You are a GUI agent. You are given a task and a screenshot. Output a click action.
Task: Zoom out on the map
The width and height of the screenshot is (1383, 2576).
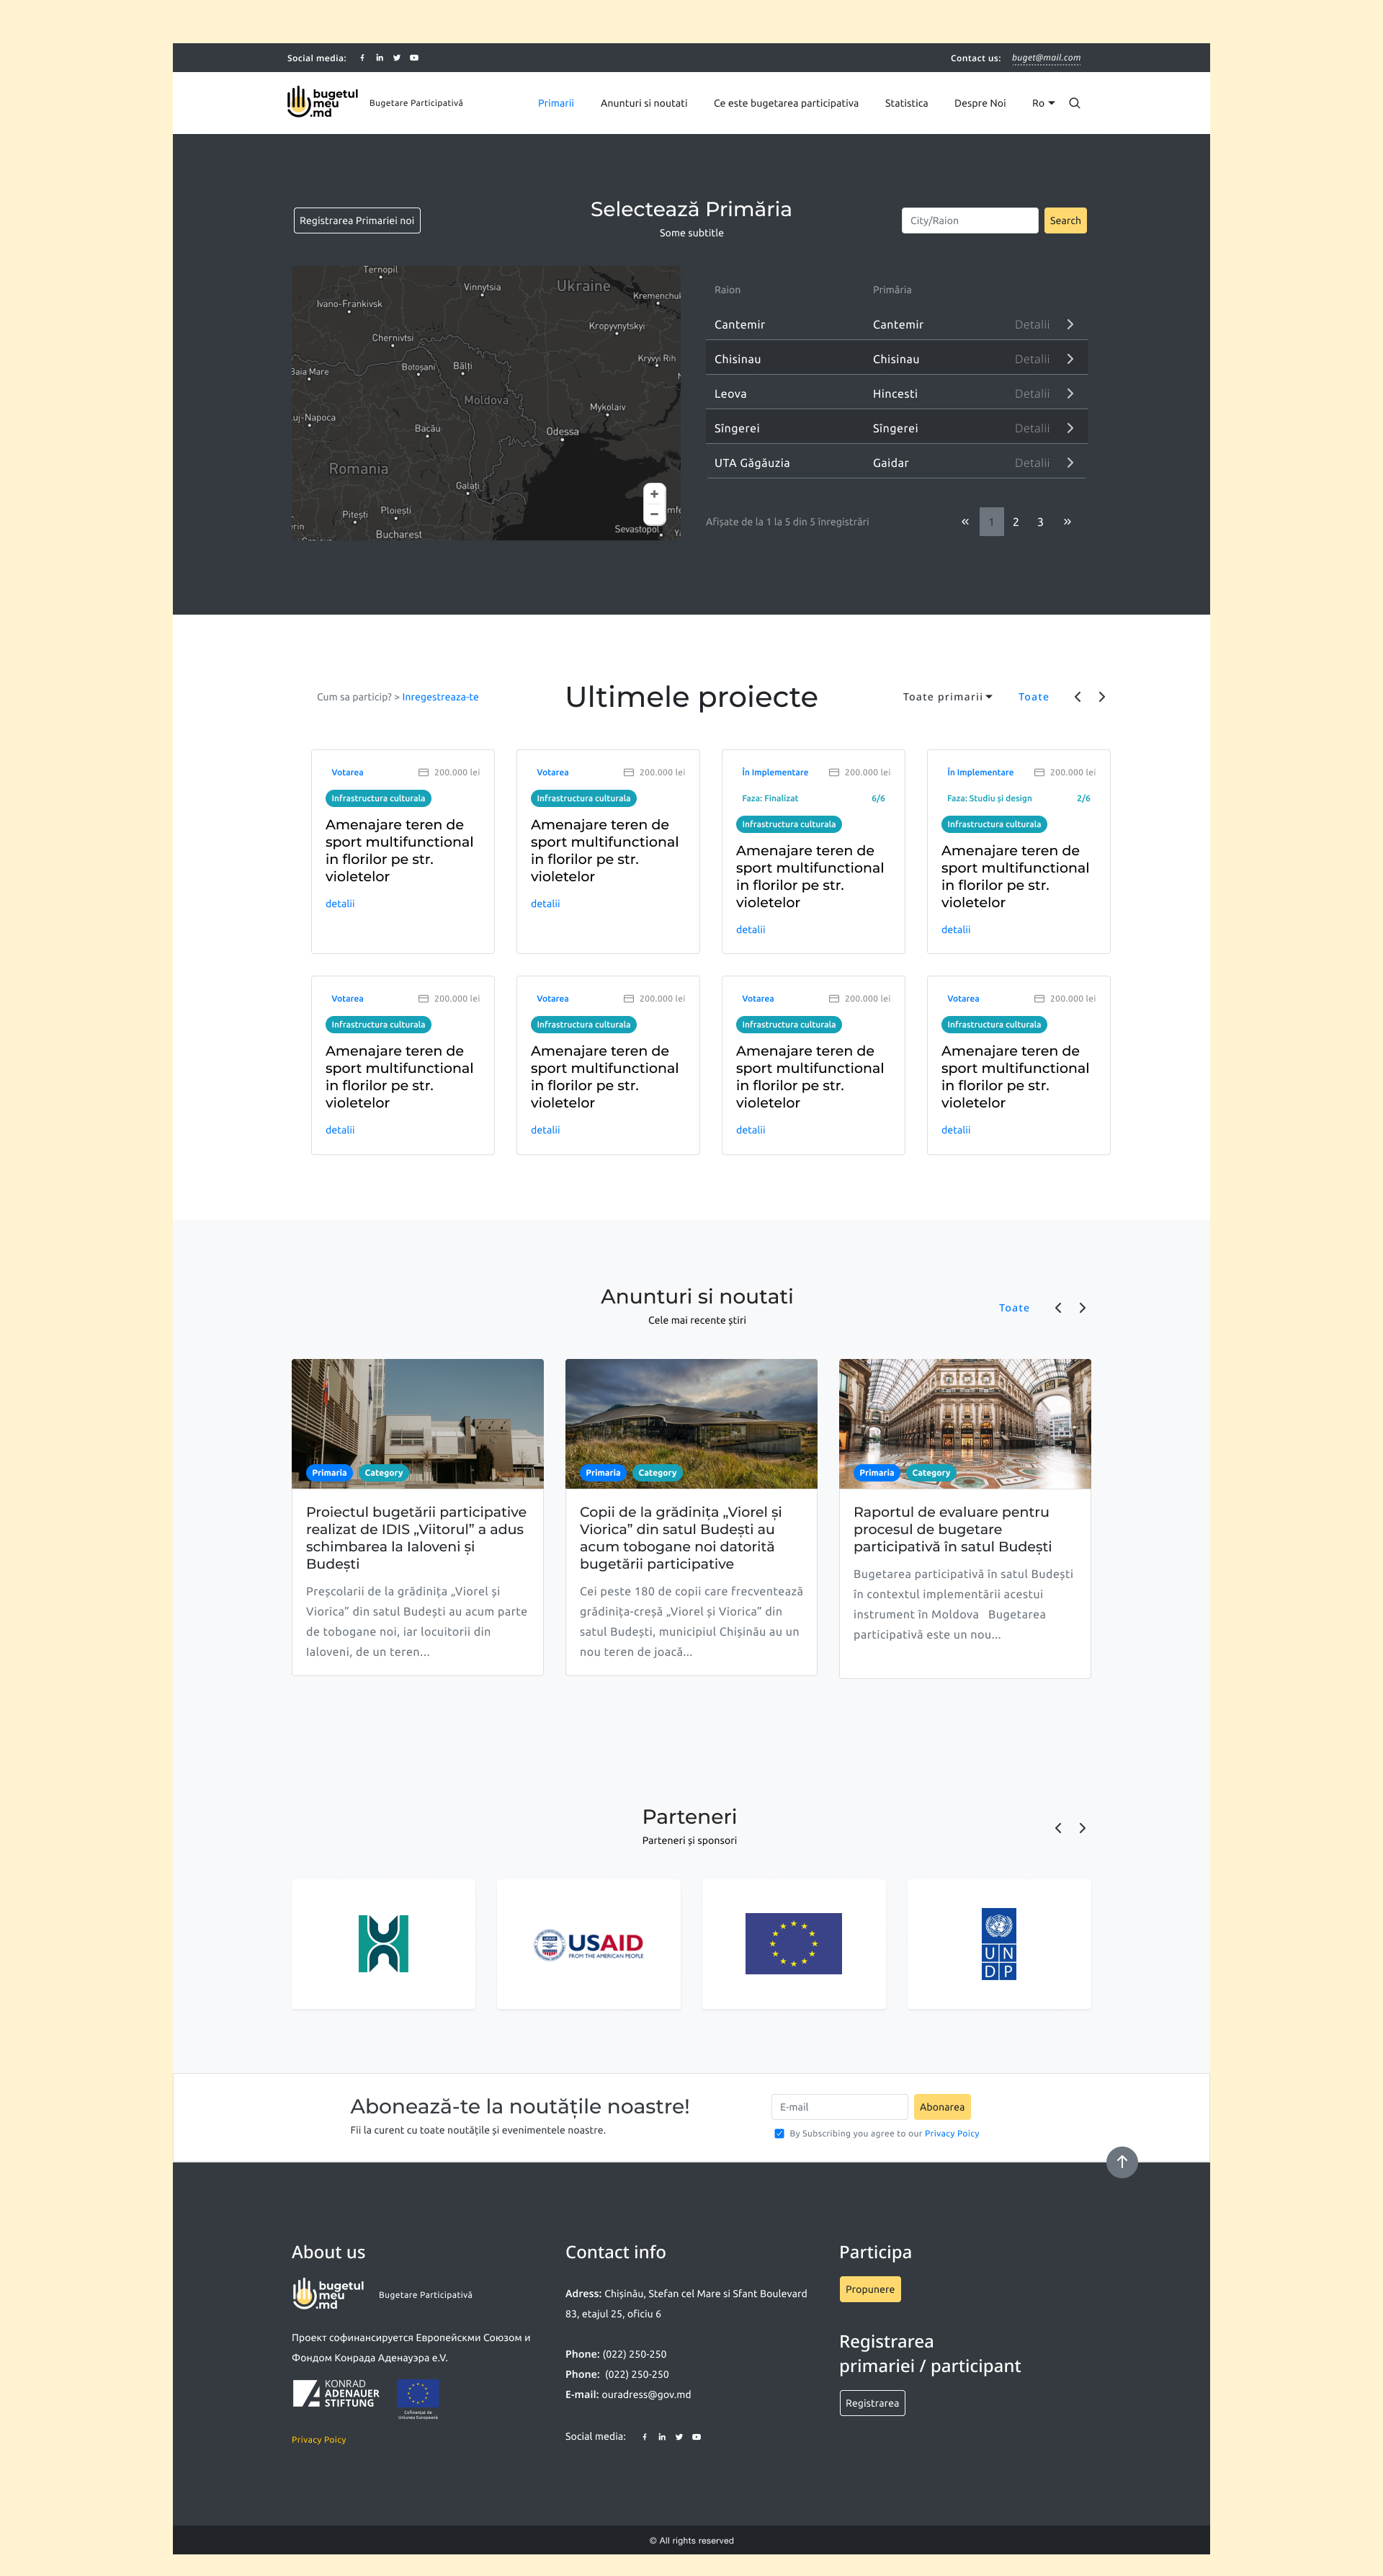coord(654,514)
